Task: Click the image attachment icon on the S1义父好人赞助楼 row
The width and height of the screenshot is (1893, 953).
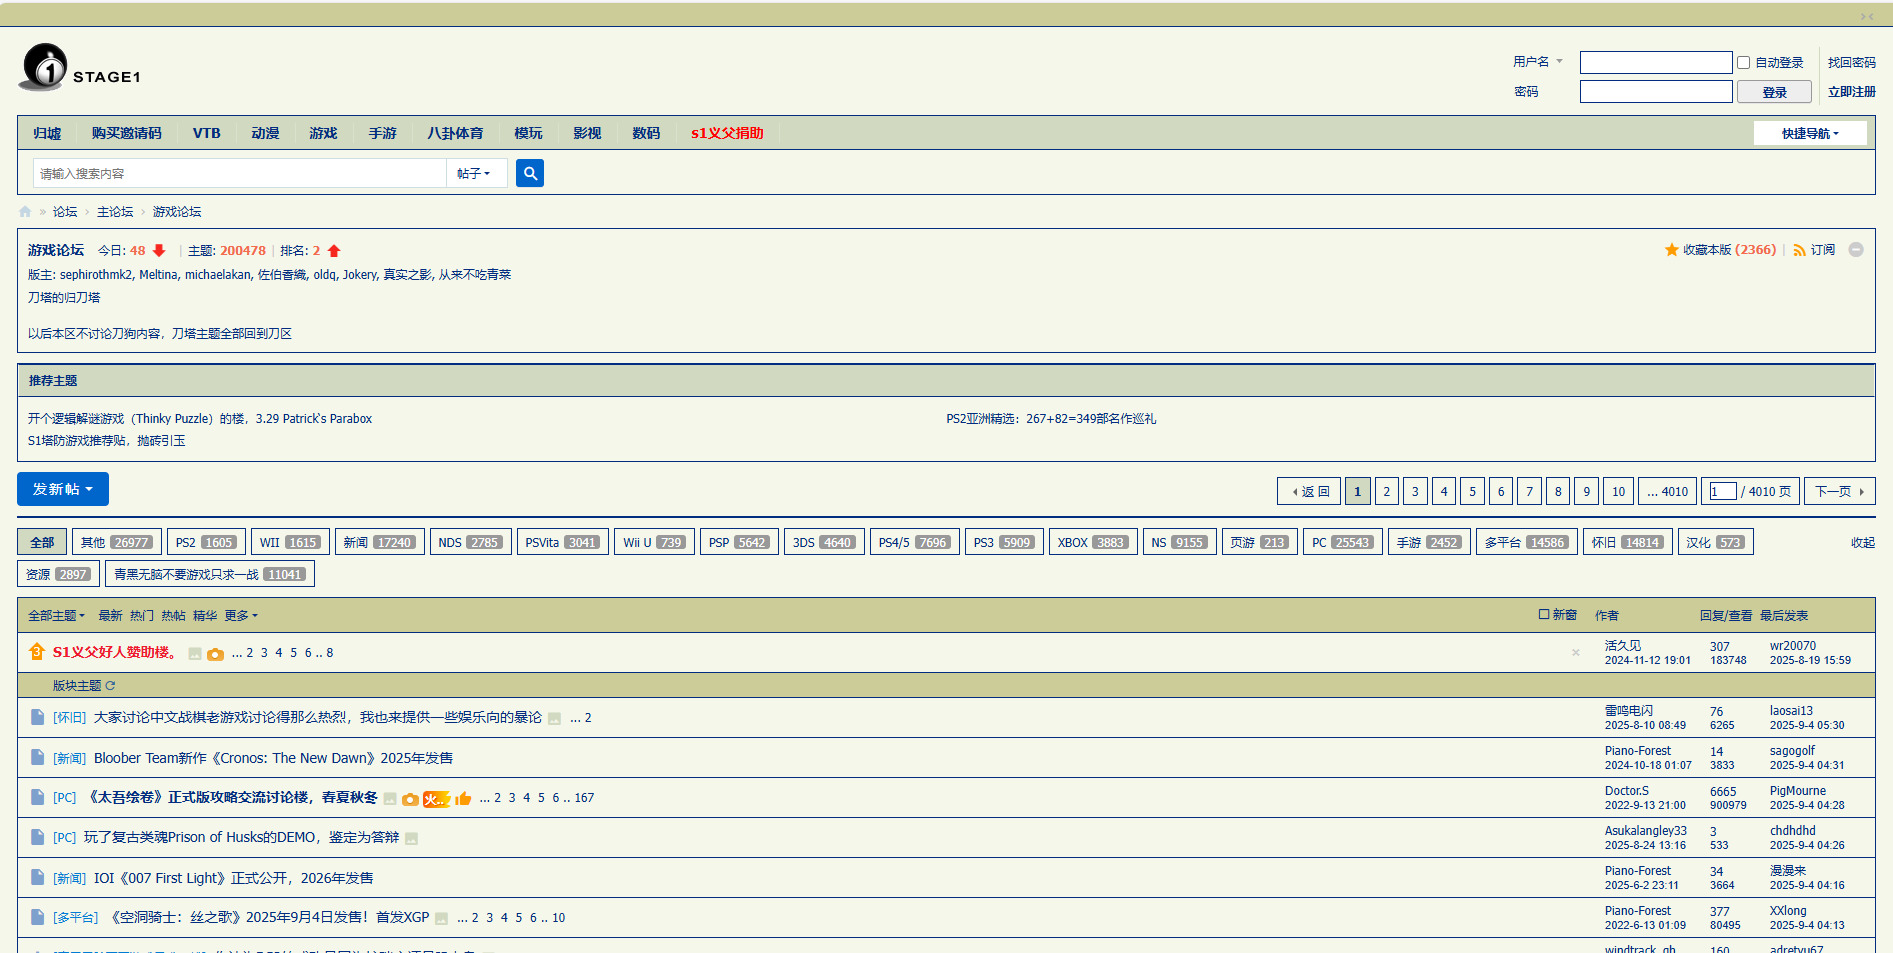Action: [x=195, y=654]
